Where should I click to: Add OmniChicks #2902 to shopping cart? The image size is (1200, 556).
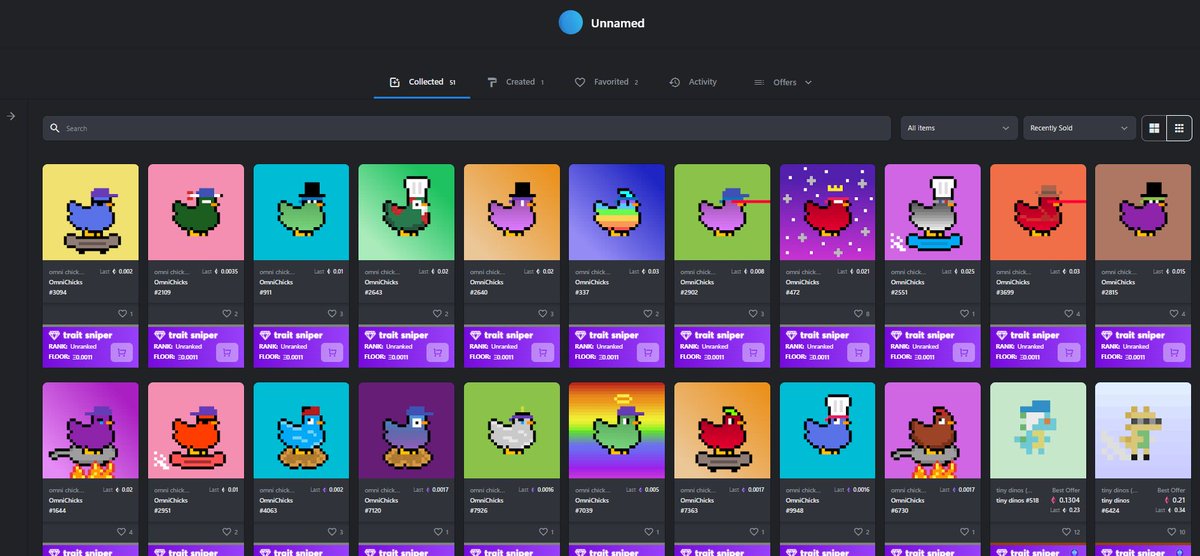[x=753, y=352]
